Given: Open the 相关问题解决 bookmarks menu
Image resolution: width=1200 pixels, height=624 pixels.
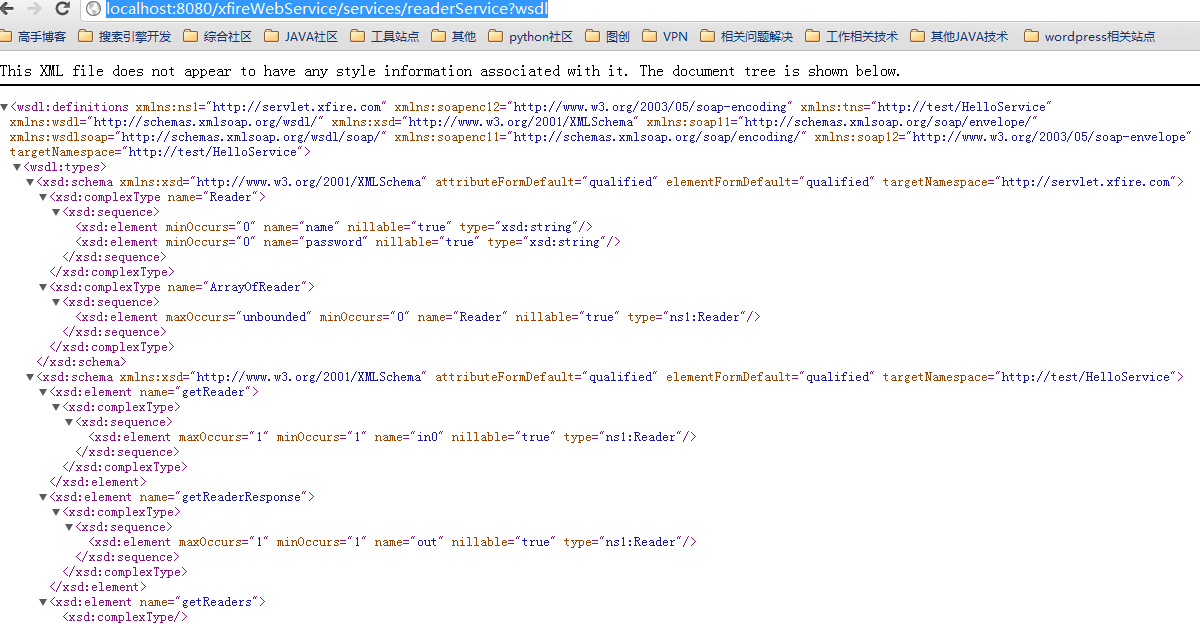Looking at the screenshot, I should point(746,37).
